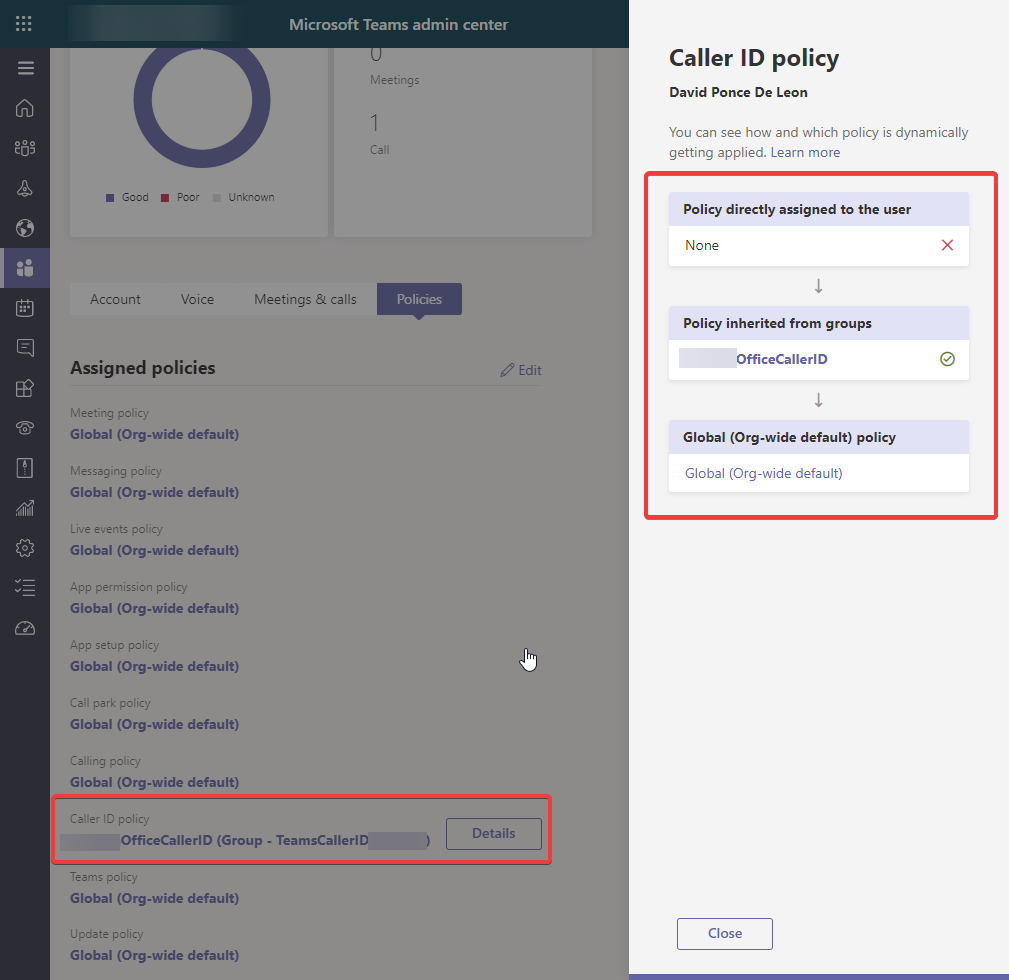Switch to the Voice tab

click(197, 299)
